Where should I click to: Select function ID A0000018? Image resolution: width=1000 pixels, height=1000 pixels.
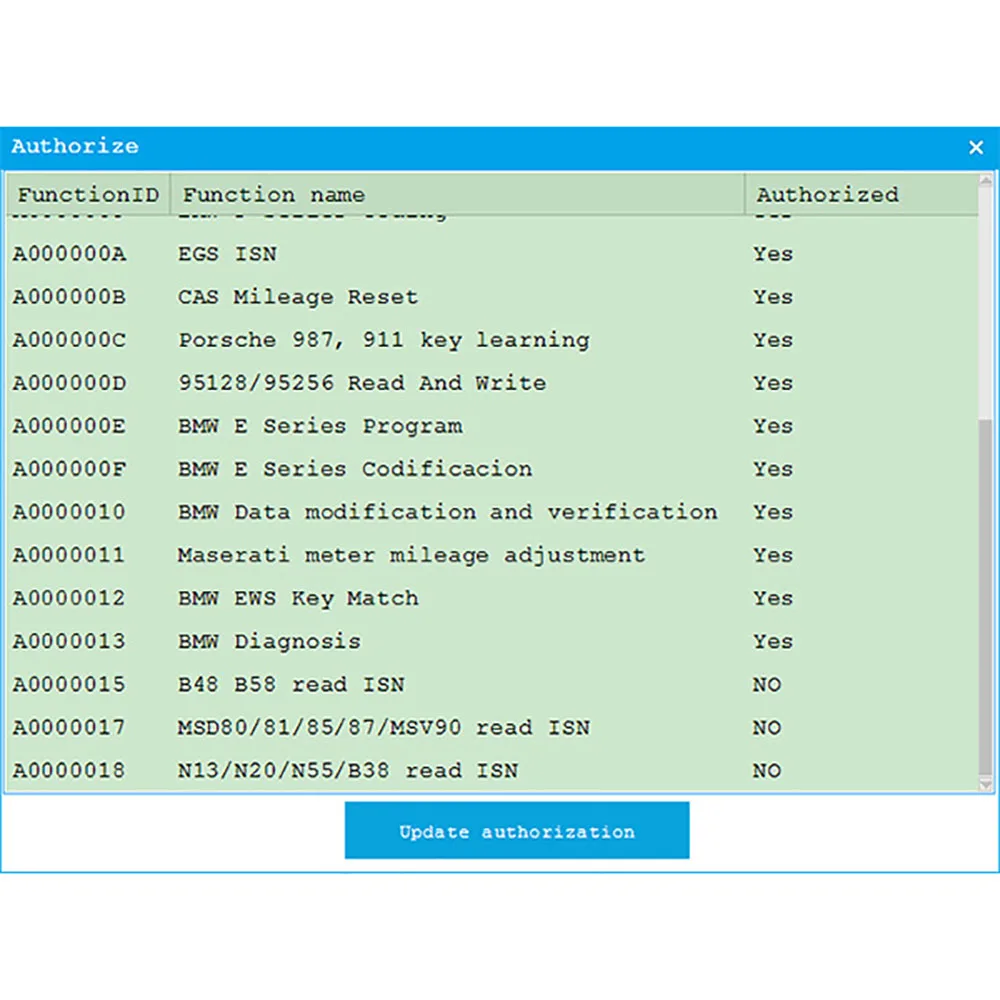pyautogui.click(x=69, y=770)
